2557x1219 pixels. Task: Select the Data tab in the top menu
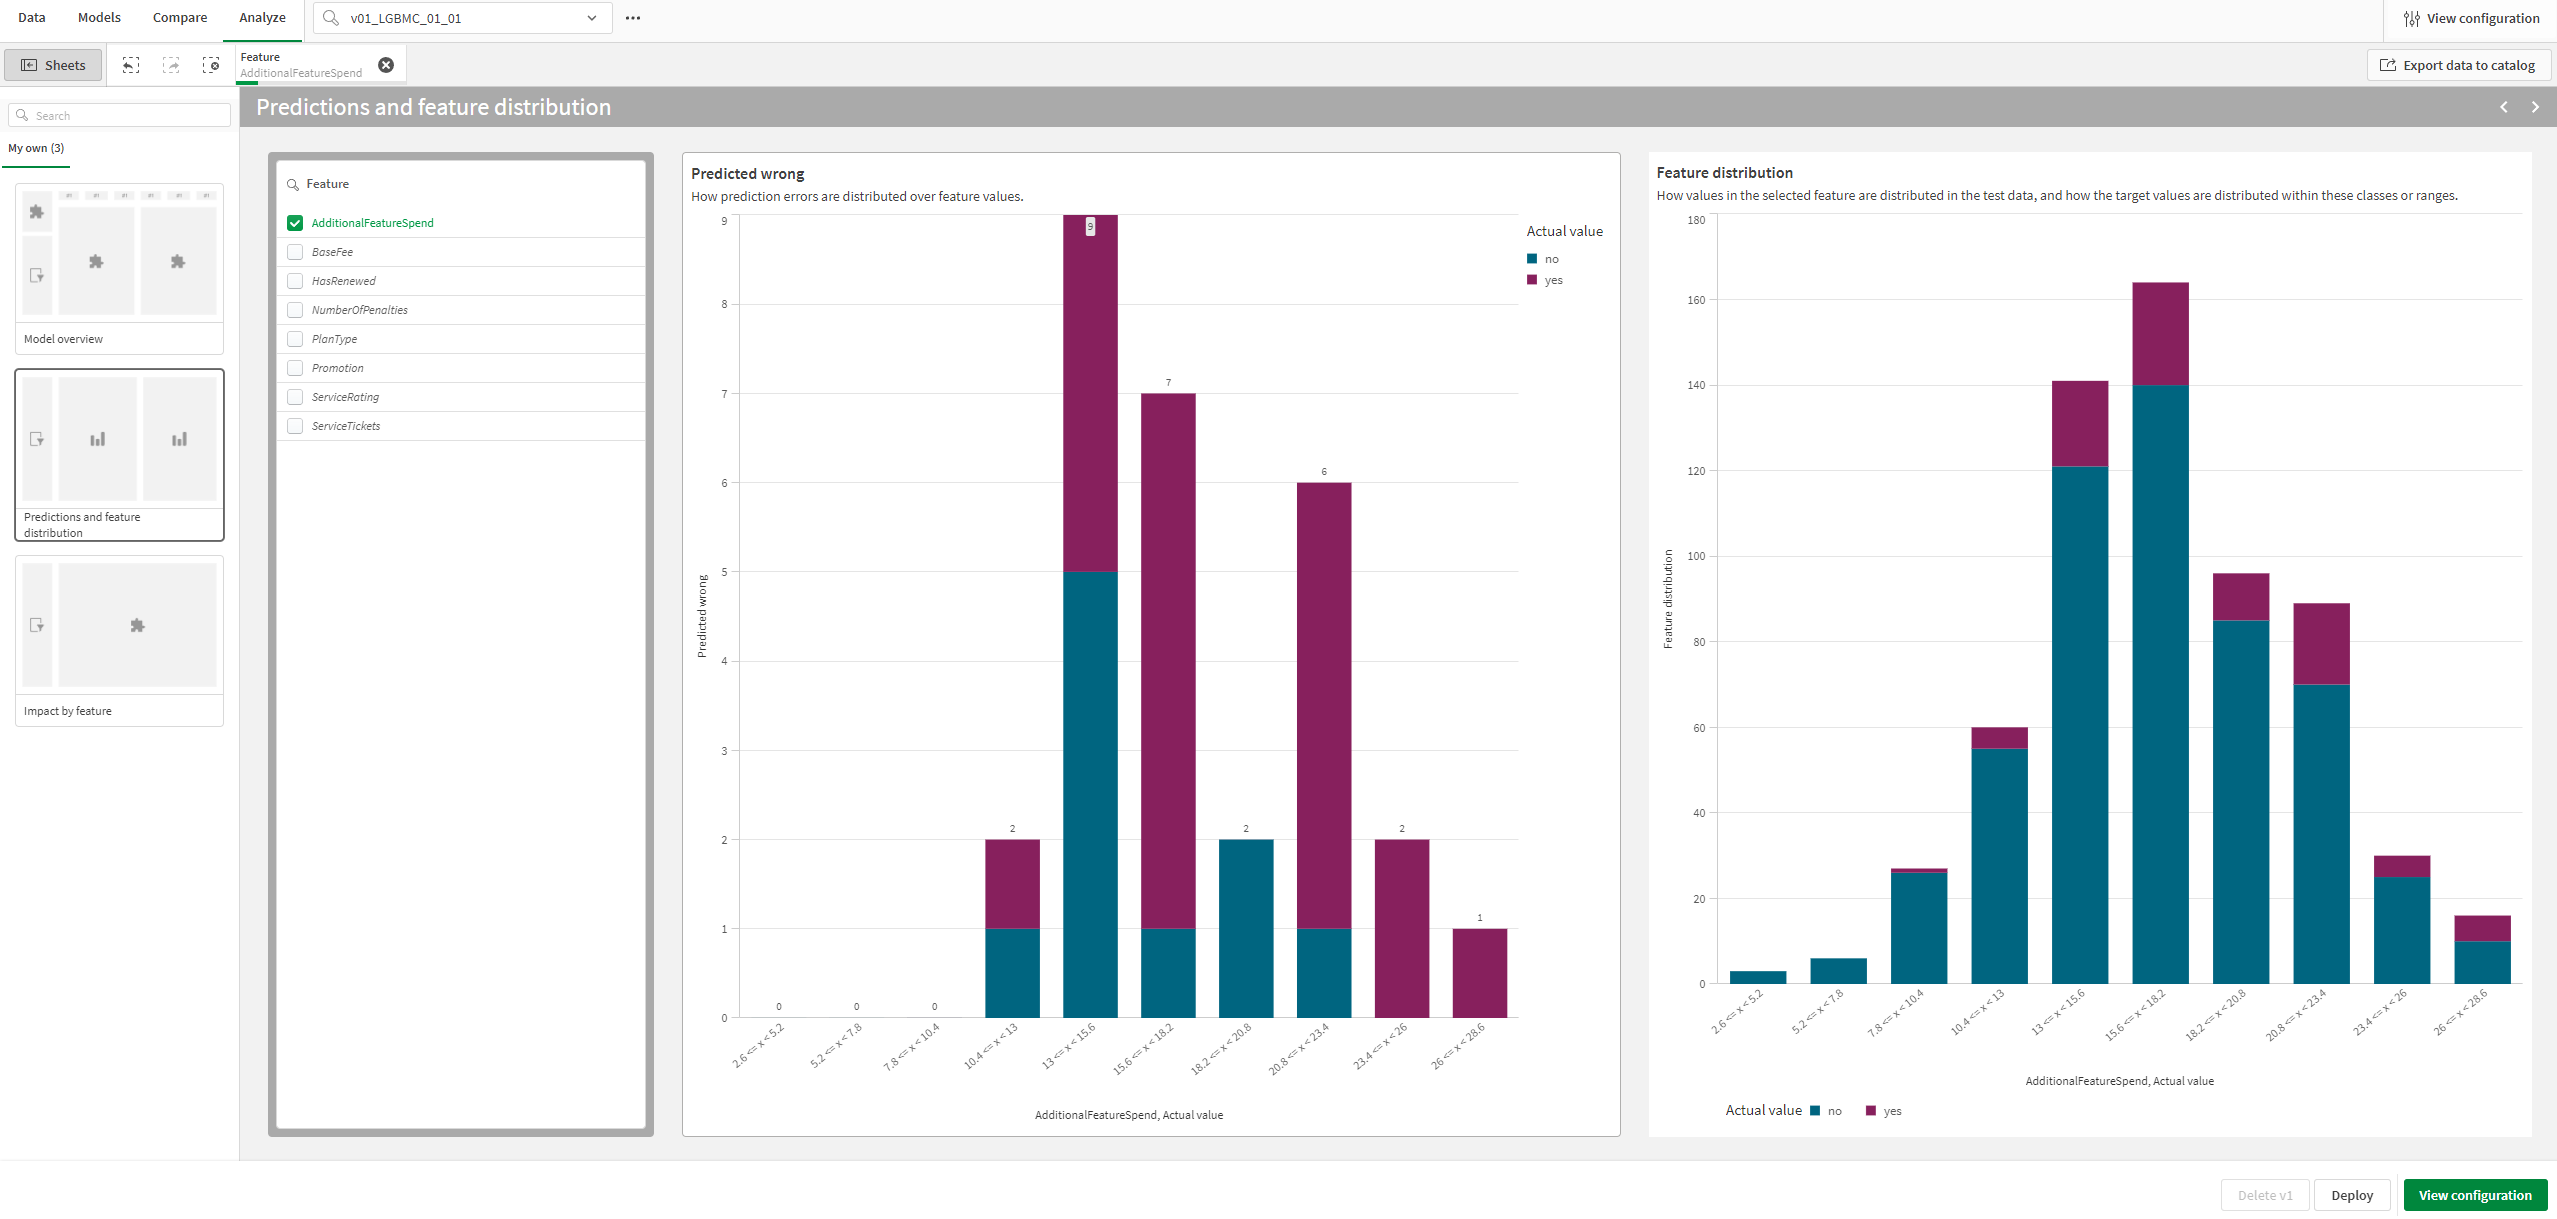[28, 20]
